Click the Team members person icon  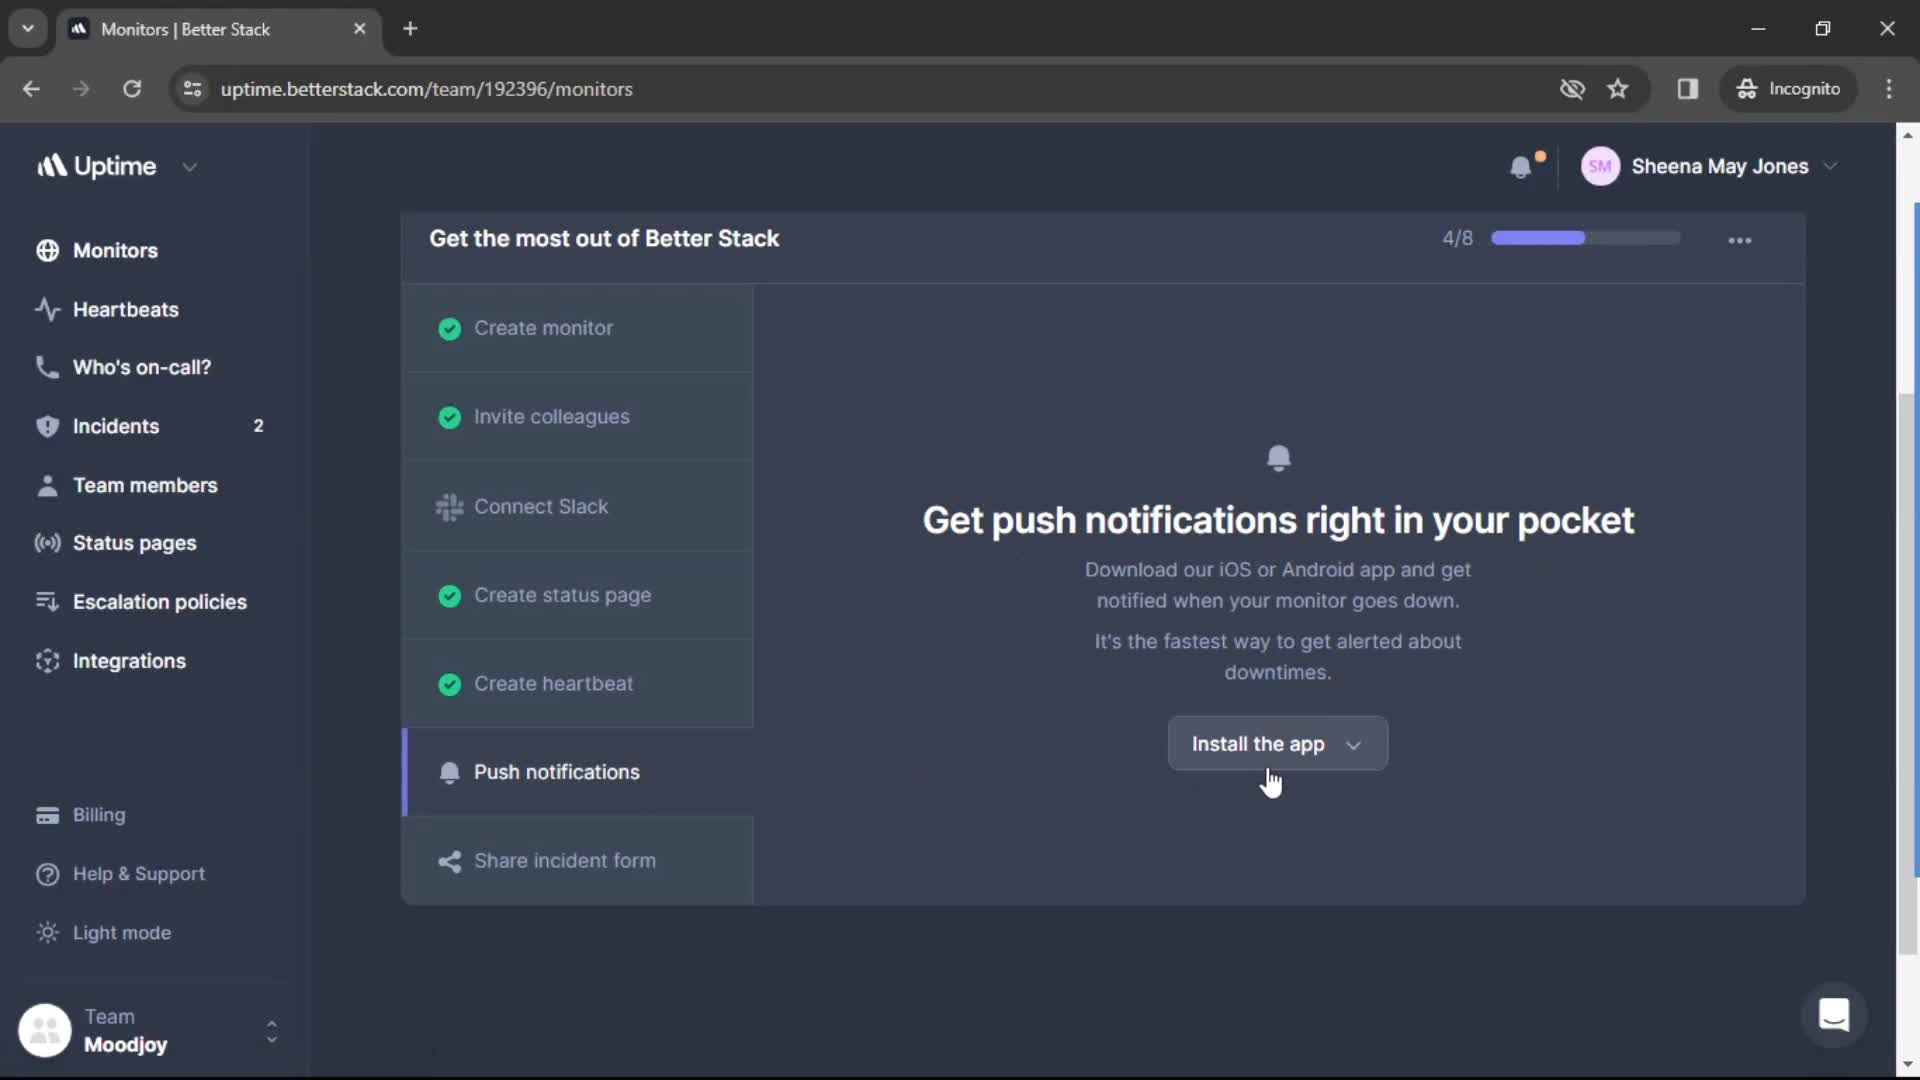pos(47,485)
